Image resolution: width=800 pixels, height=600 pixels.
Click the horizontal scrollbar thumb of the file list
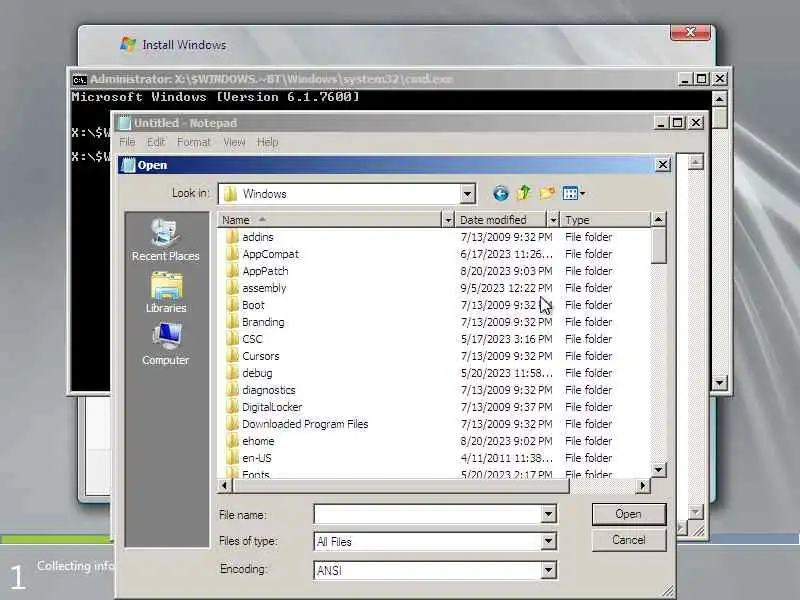(x=401, y=486)
